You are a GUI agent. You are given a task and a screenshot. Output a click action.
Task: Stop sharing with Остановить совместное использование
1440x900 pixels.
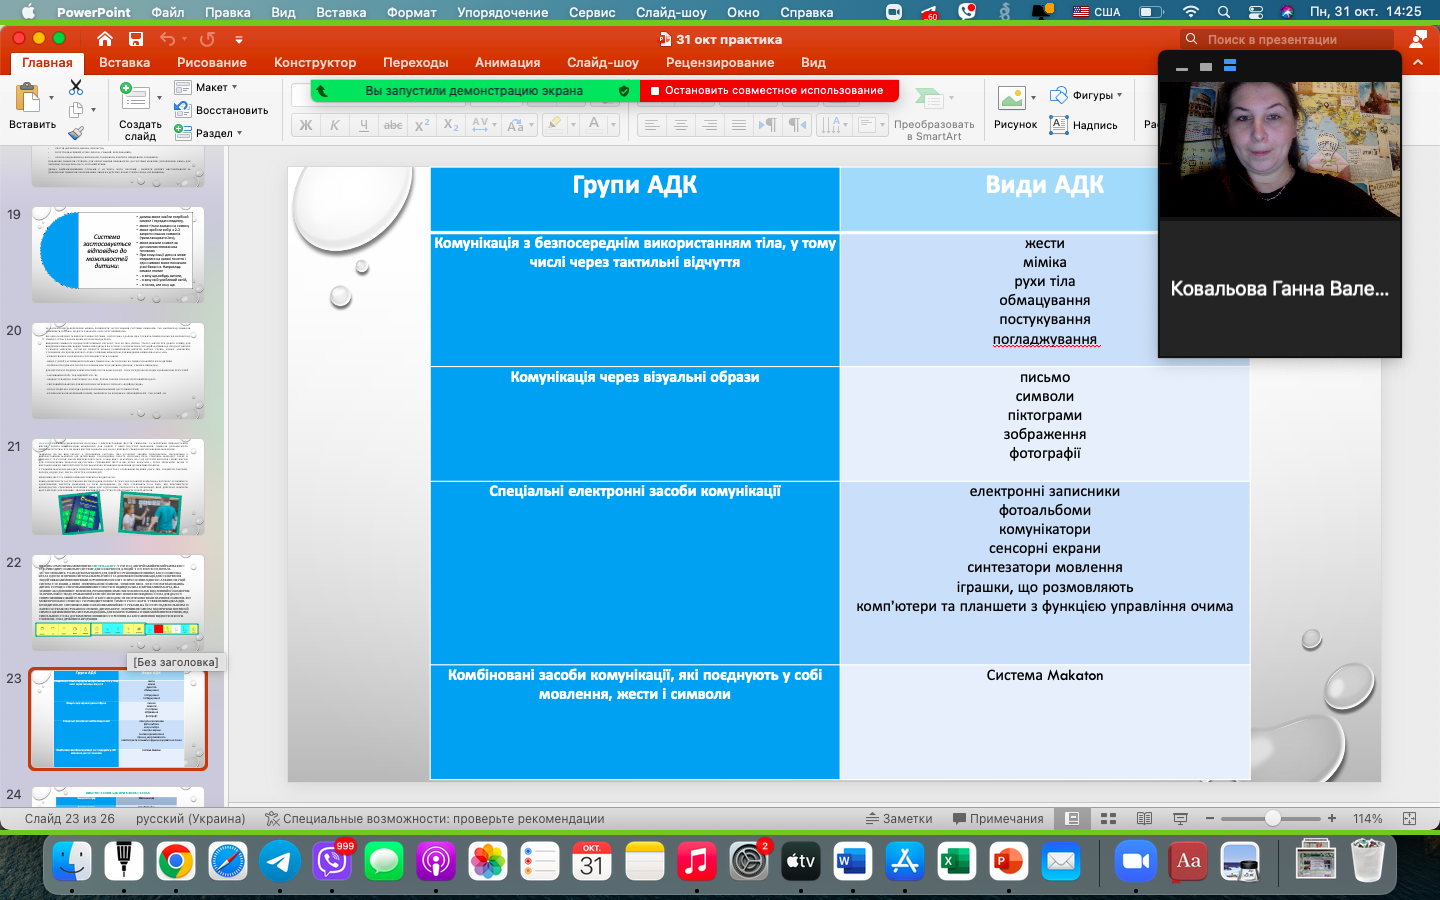click(x=768, y=90)
